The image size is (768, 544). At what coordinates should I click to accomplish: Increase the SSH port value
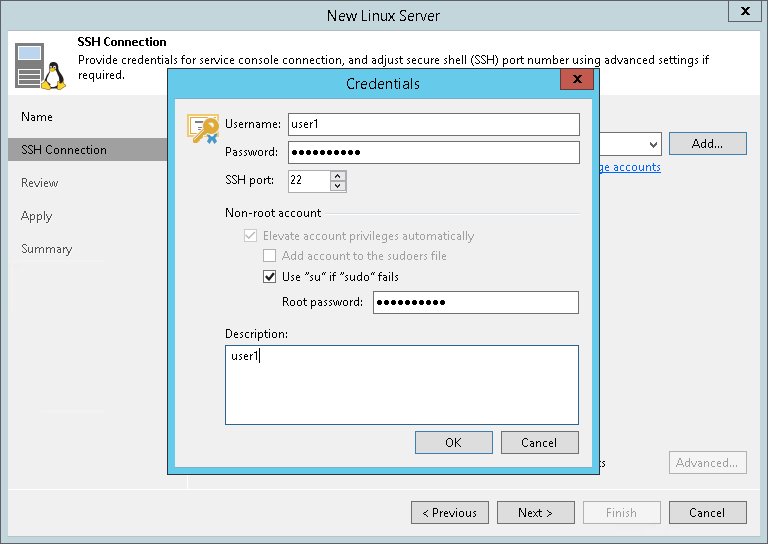pos(338,176)
